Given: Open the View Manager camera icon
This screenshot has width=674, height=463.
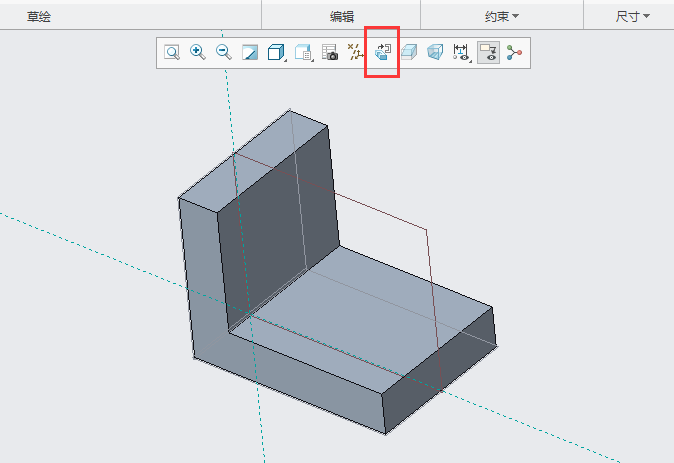Looking at the screenshot, I should tap(330, 52).
